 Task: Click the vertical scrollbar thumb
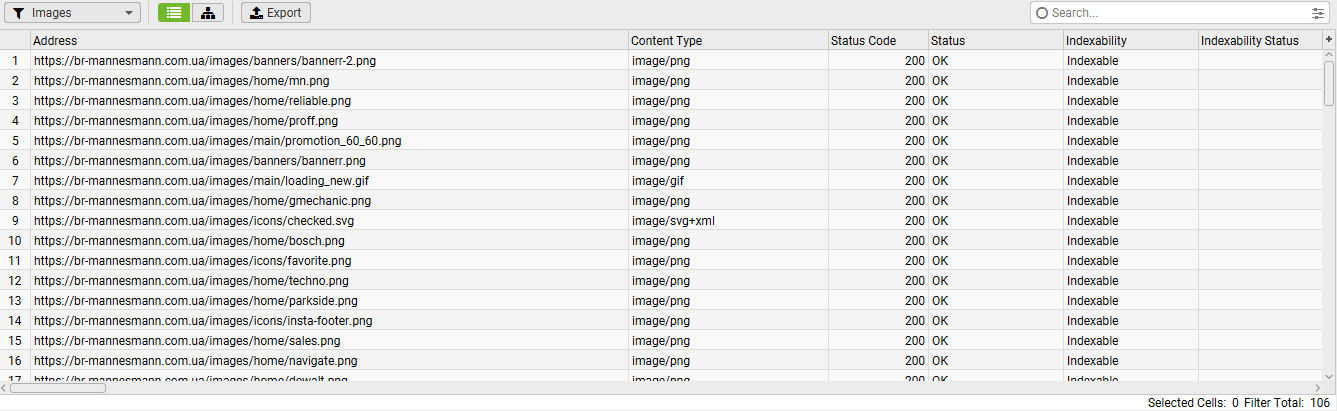[1329, 82]
